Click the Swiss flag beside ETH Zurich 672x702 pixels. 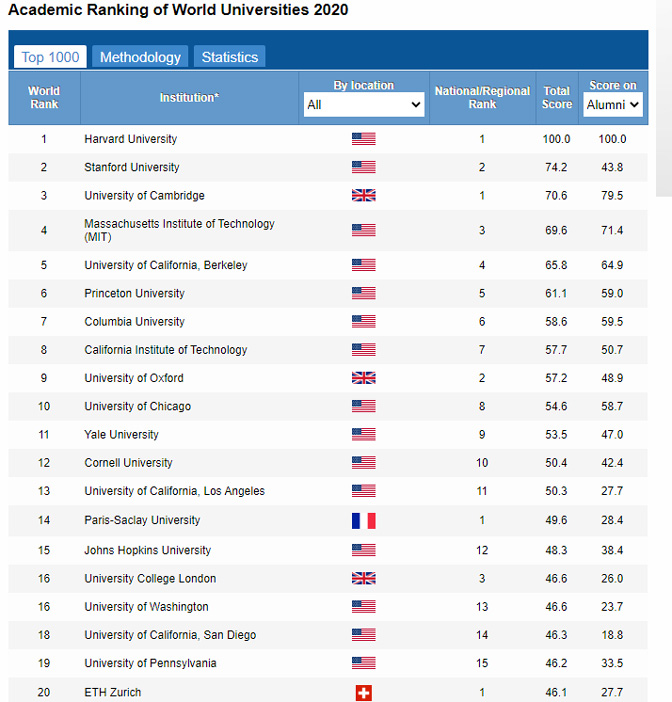click(363, 692)
